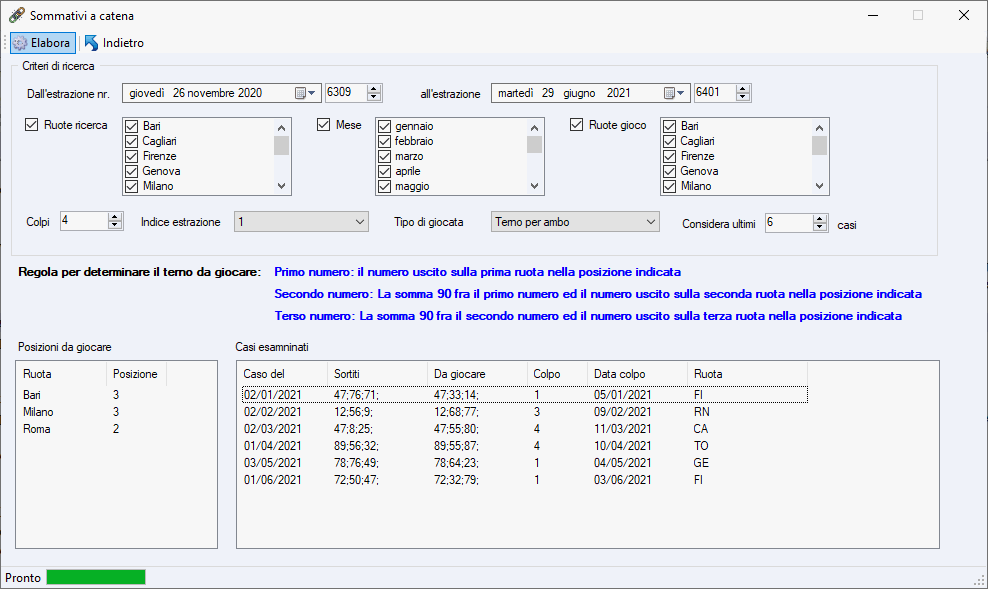Decrease the Considera ultimi casi value
The height and width of the screenshot is (589, 988).
820,227
